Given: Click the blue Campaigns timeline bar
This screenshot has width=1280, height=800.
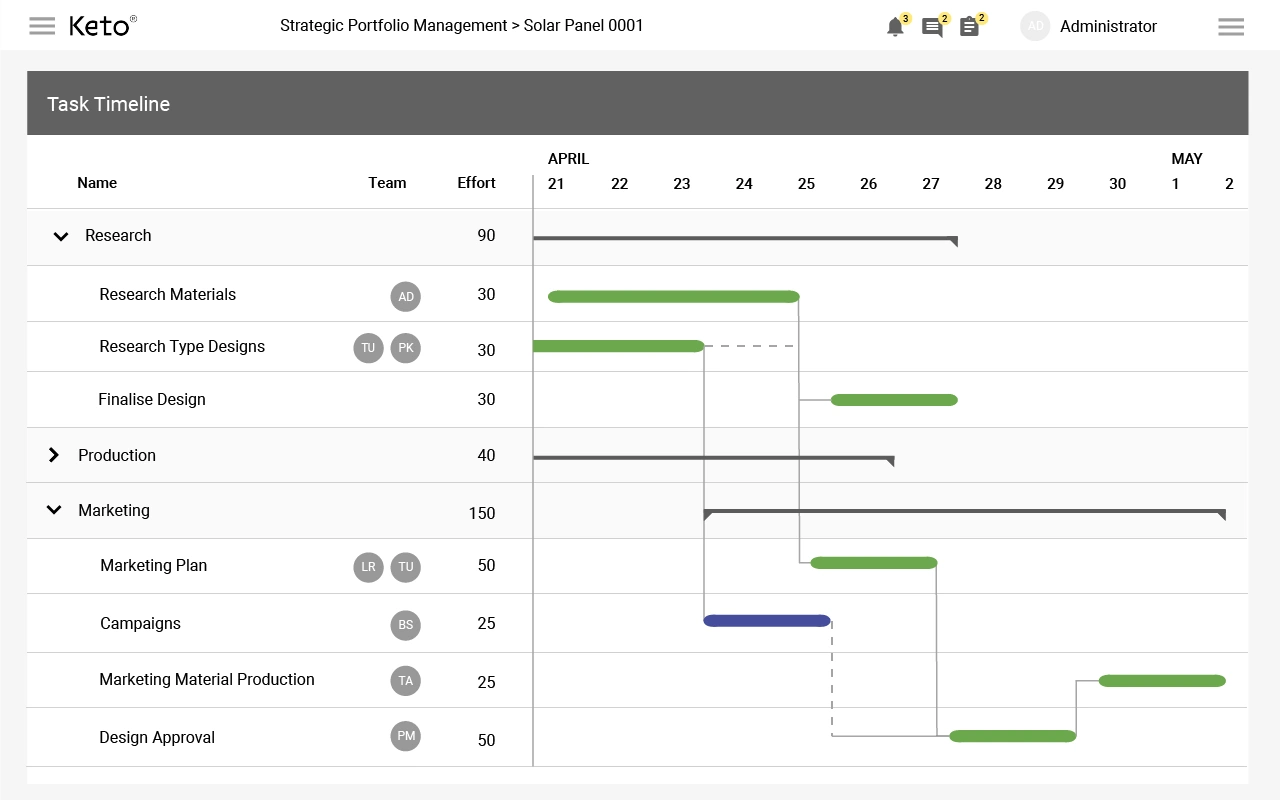Looking at the screenshot, I should 767,621.
